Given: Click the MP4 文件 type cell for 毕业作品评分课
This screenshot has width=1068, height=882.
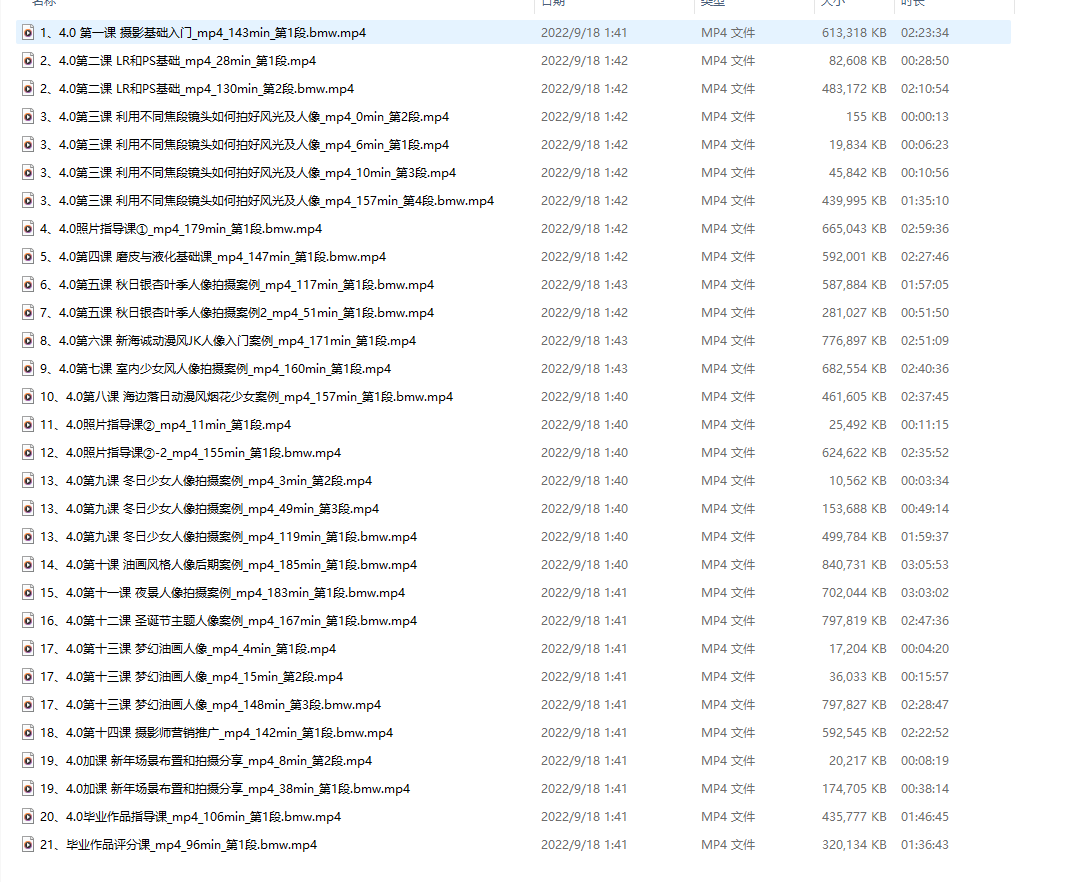Looking at the screenshot, I should point(728,845).
